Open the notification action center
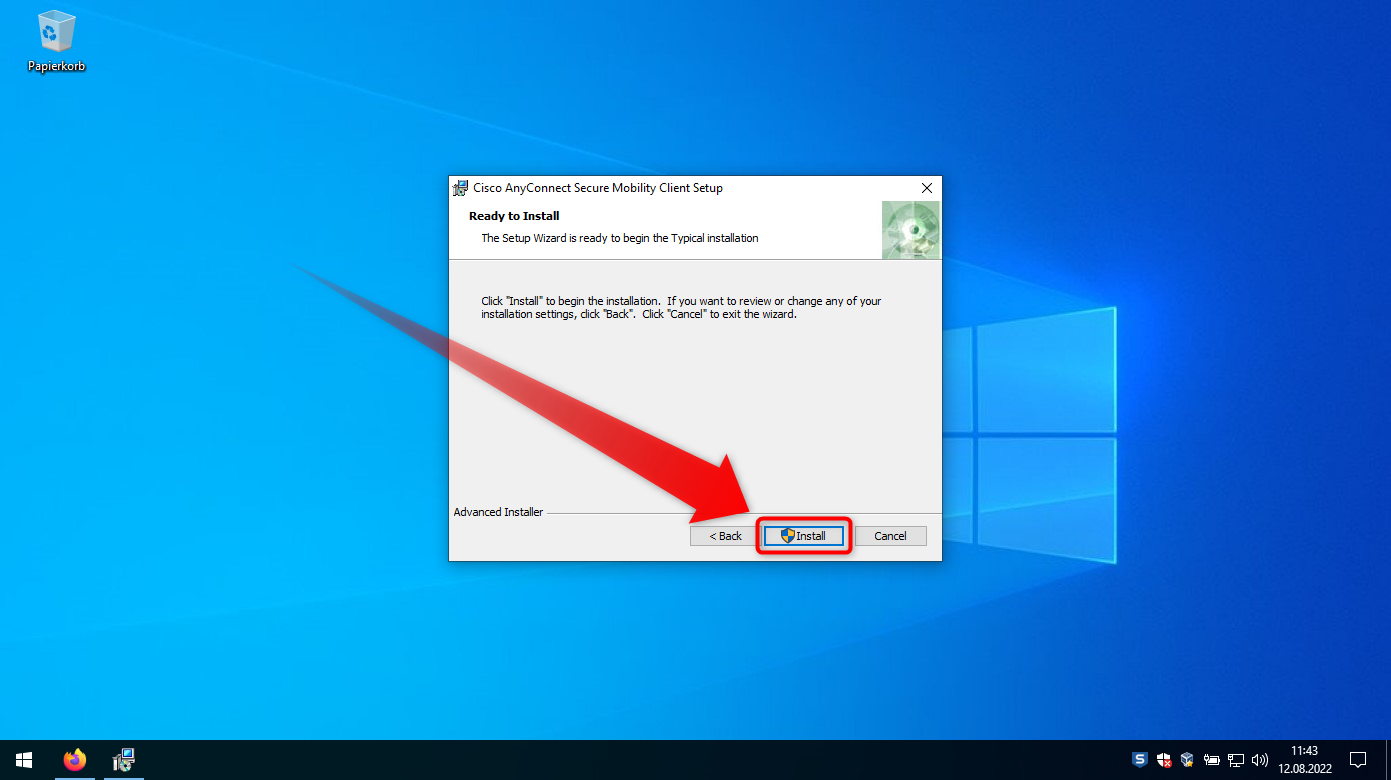This screenshot has width=1391, height=780. pos(1358,760)
